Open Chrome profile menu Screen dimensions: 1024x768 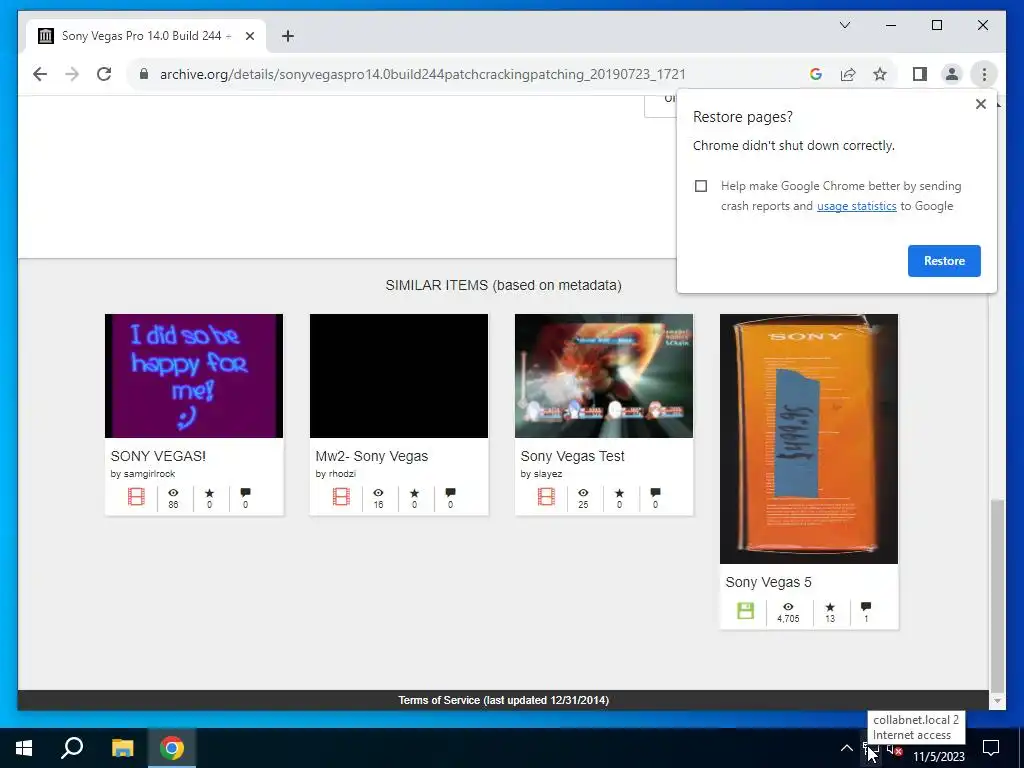click(x=952, y=74)
